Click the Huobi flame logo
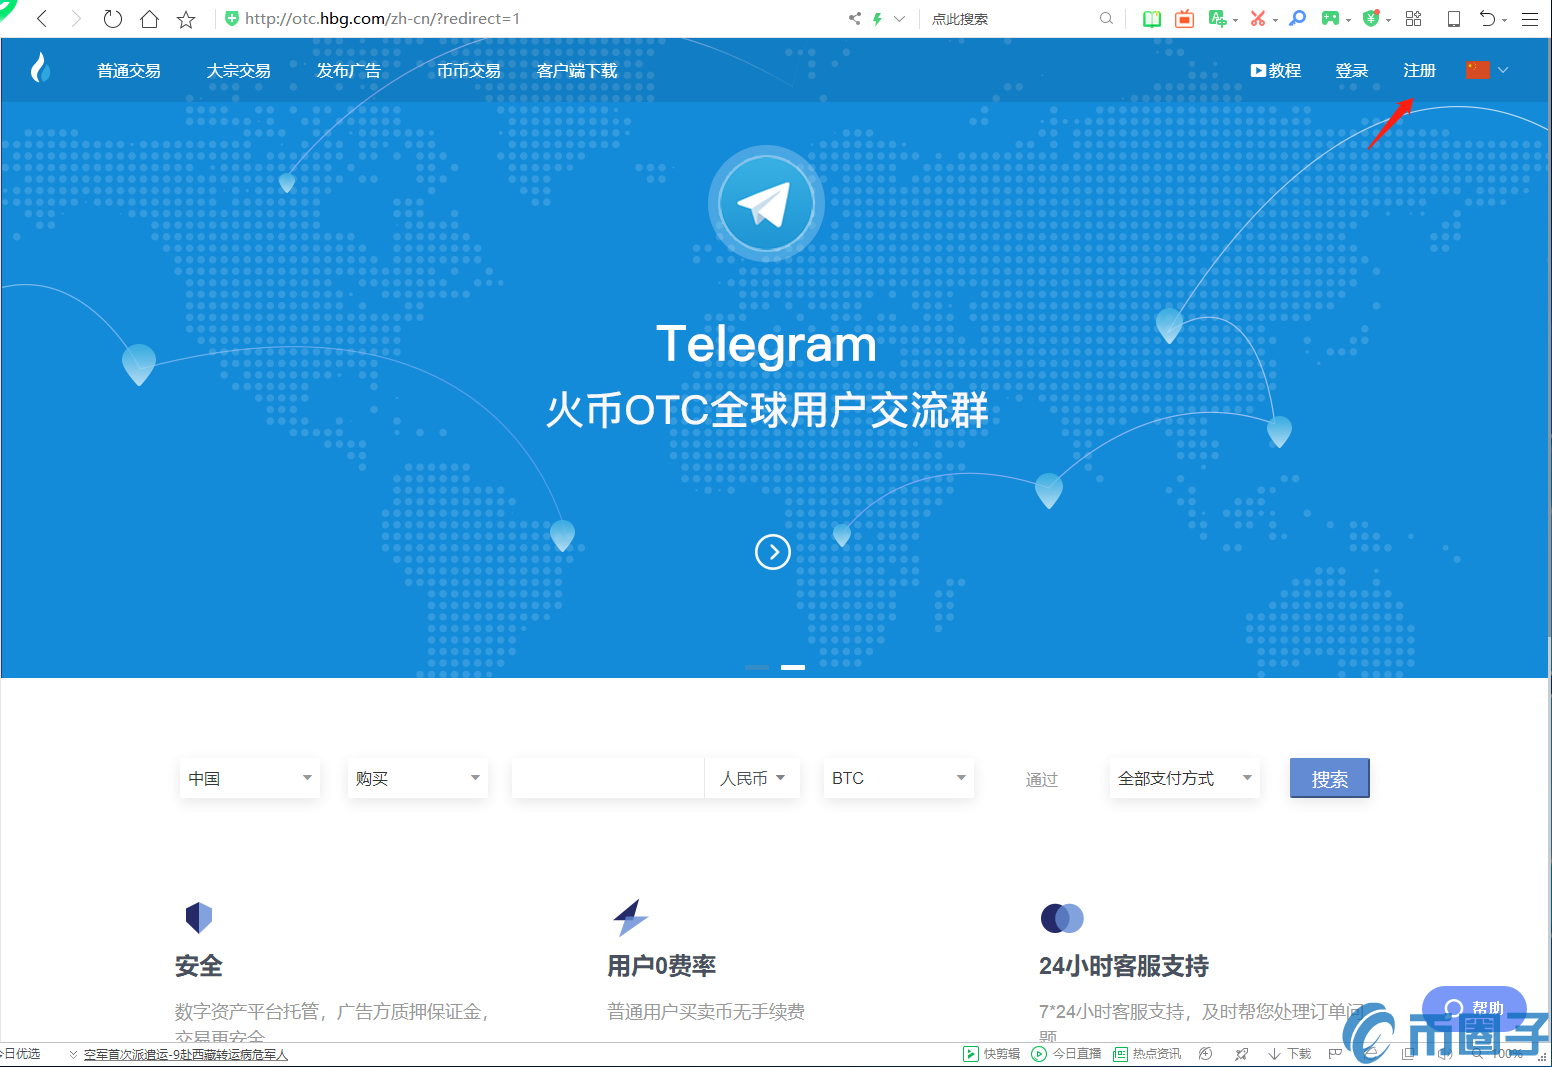The height and width of the screenshot is (1067, 1552). pos(40,68)
